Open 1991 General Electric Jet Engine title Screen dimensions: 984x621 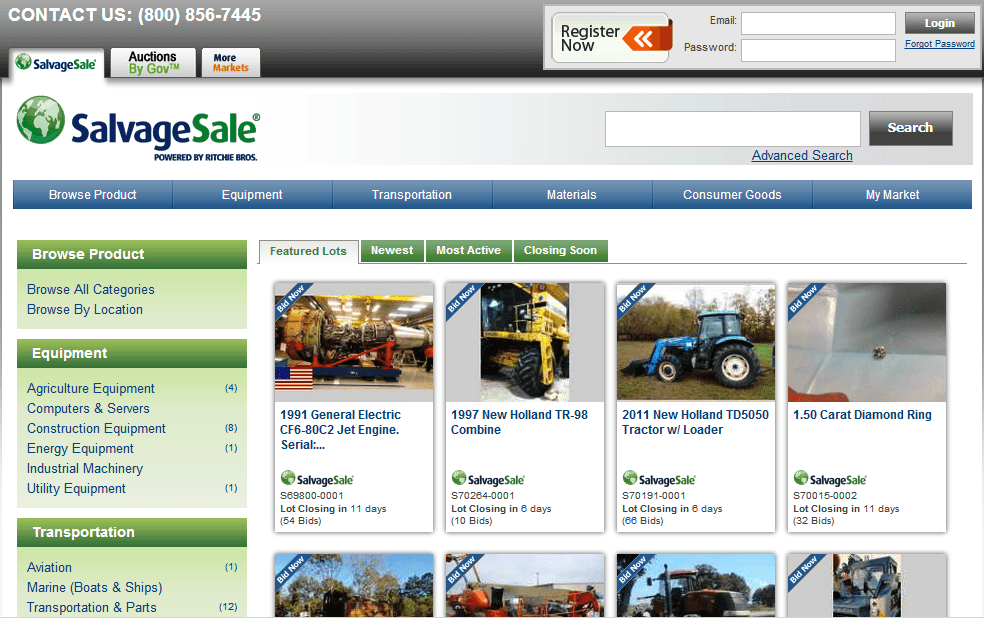tap(341, 430)
